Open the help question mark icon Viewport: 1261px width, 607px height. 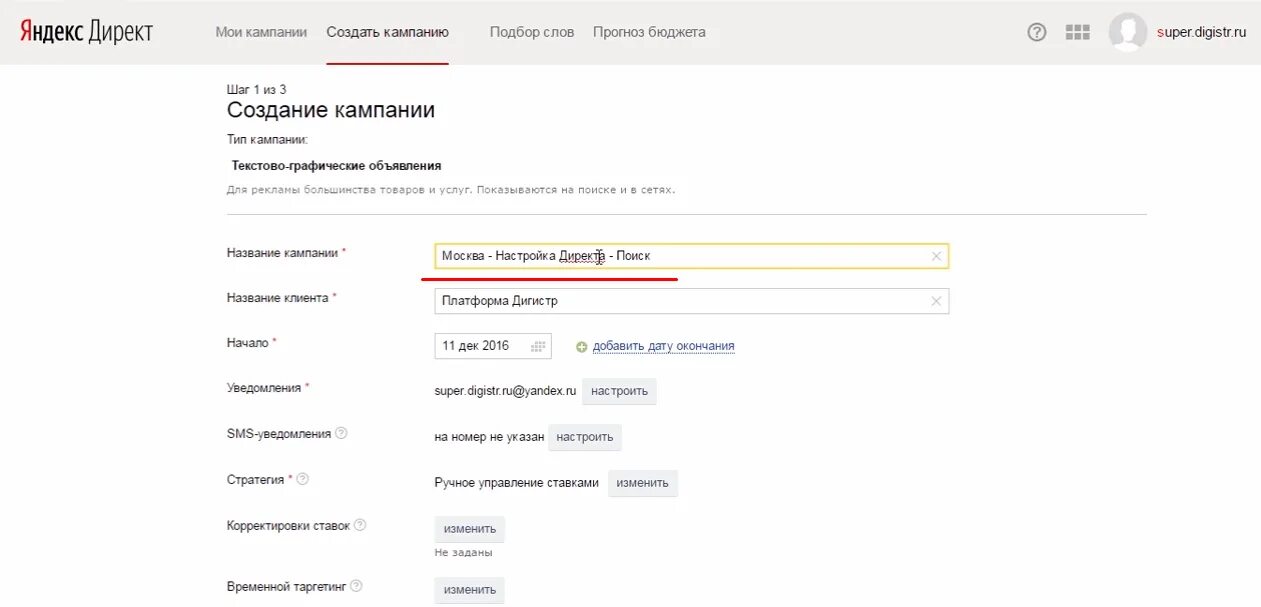click(x=1037, y=32)
